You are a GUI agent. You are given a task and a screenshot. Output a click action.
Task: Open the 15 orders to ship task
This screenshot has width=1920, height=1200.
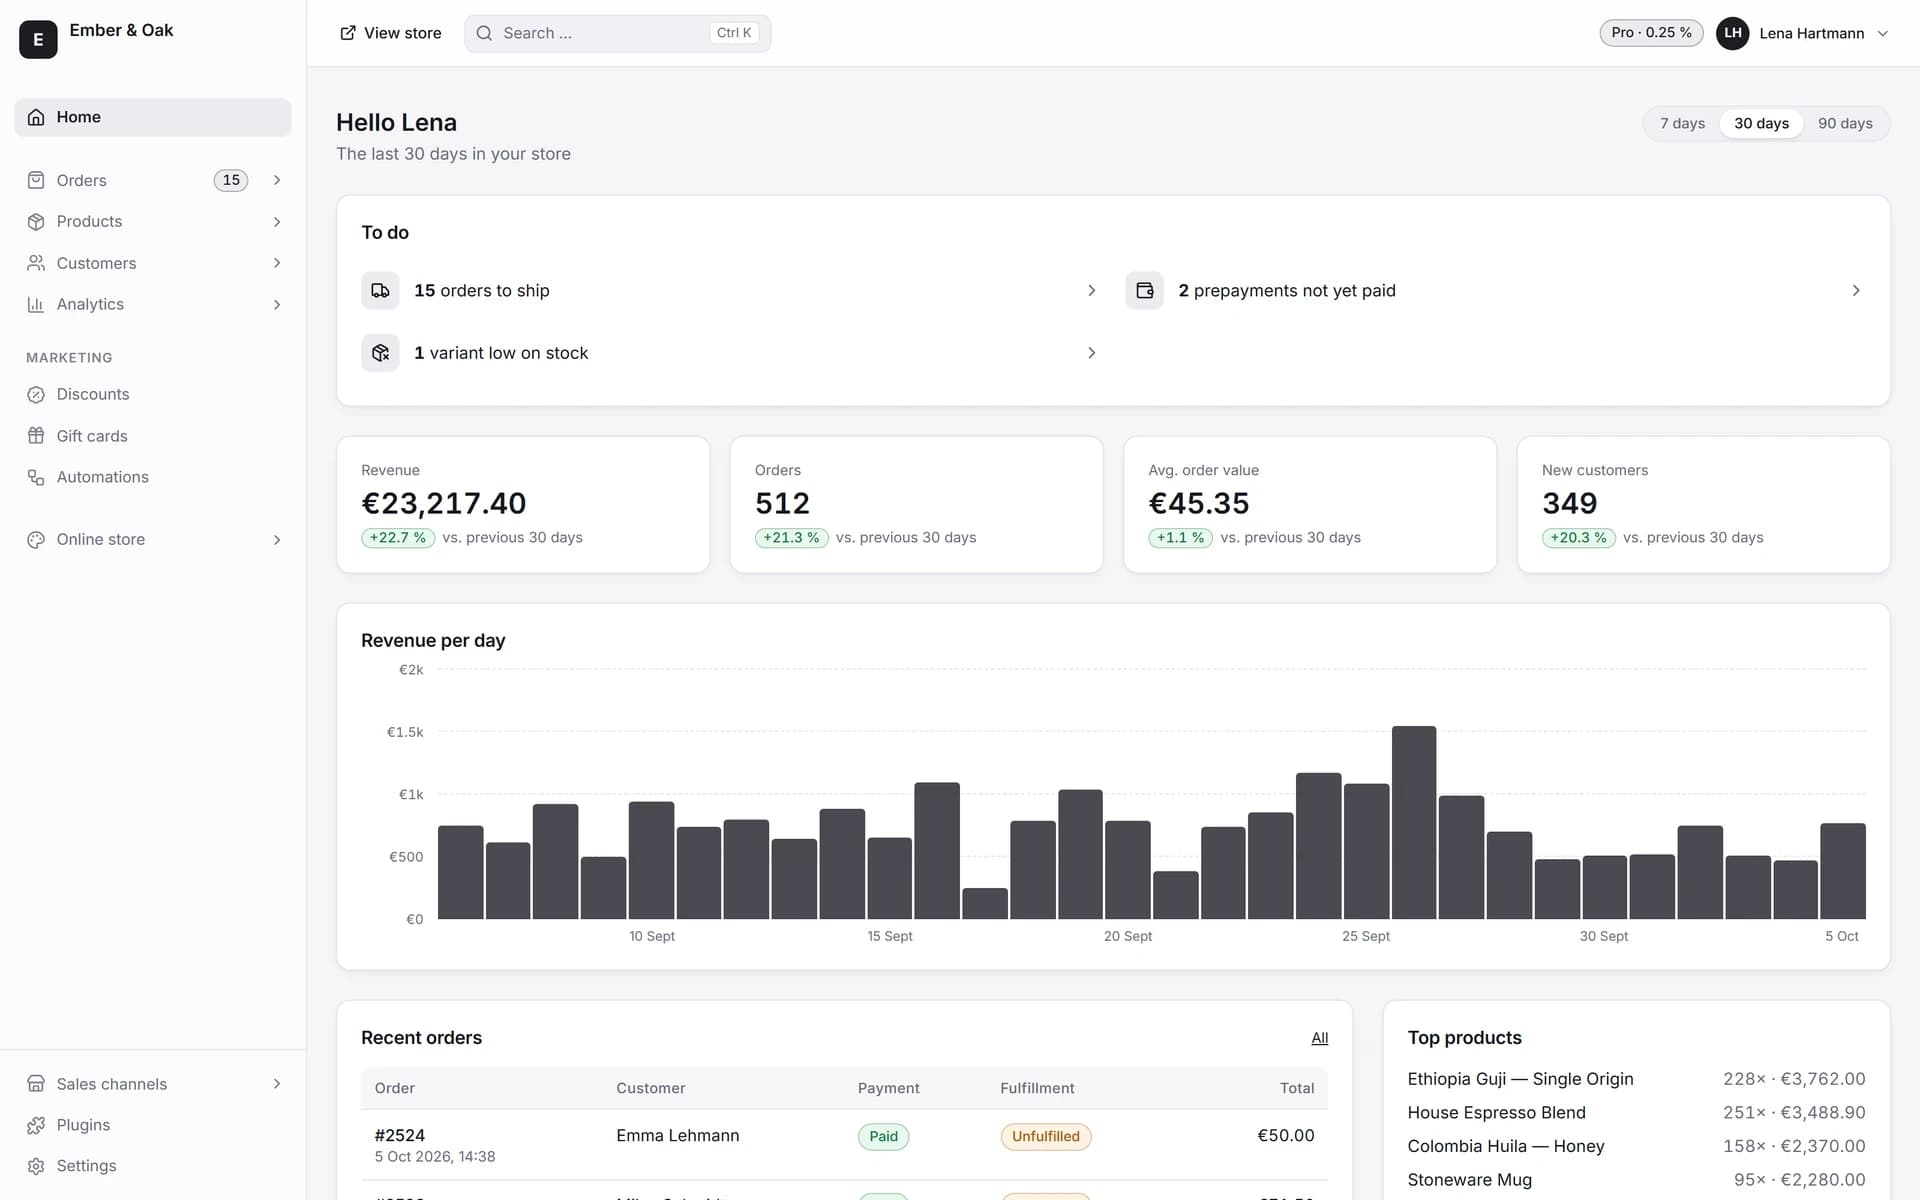pyautogui.click(x=729, y=291)
